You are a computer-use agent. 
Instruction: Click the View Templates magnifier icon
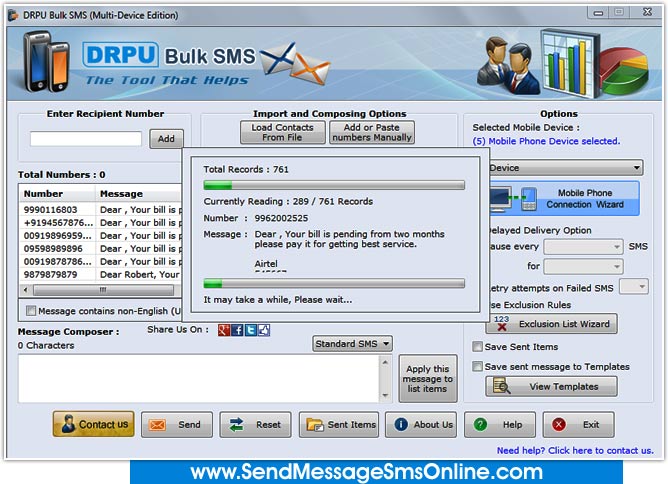pos(501,386)
